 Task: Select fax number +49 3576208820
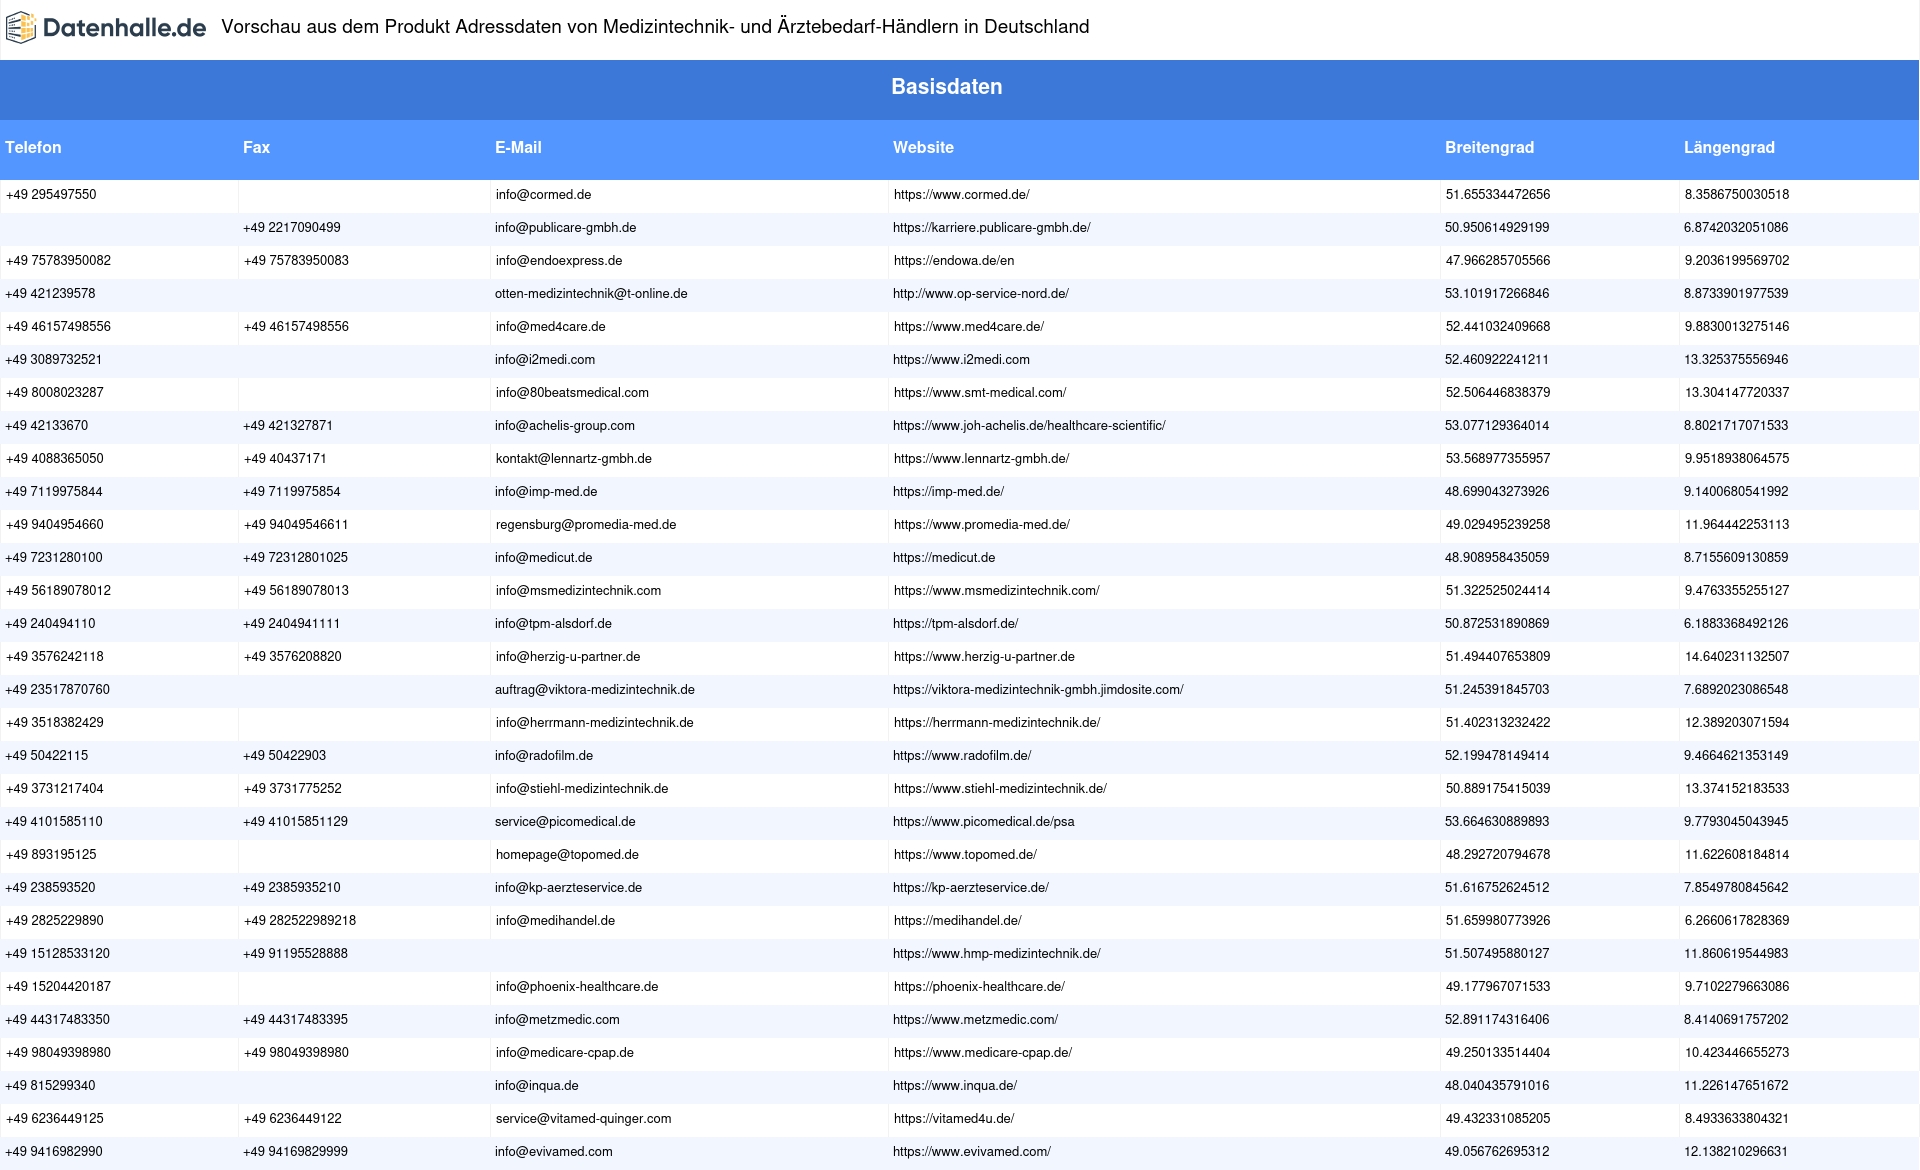292,657
